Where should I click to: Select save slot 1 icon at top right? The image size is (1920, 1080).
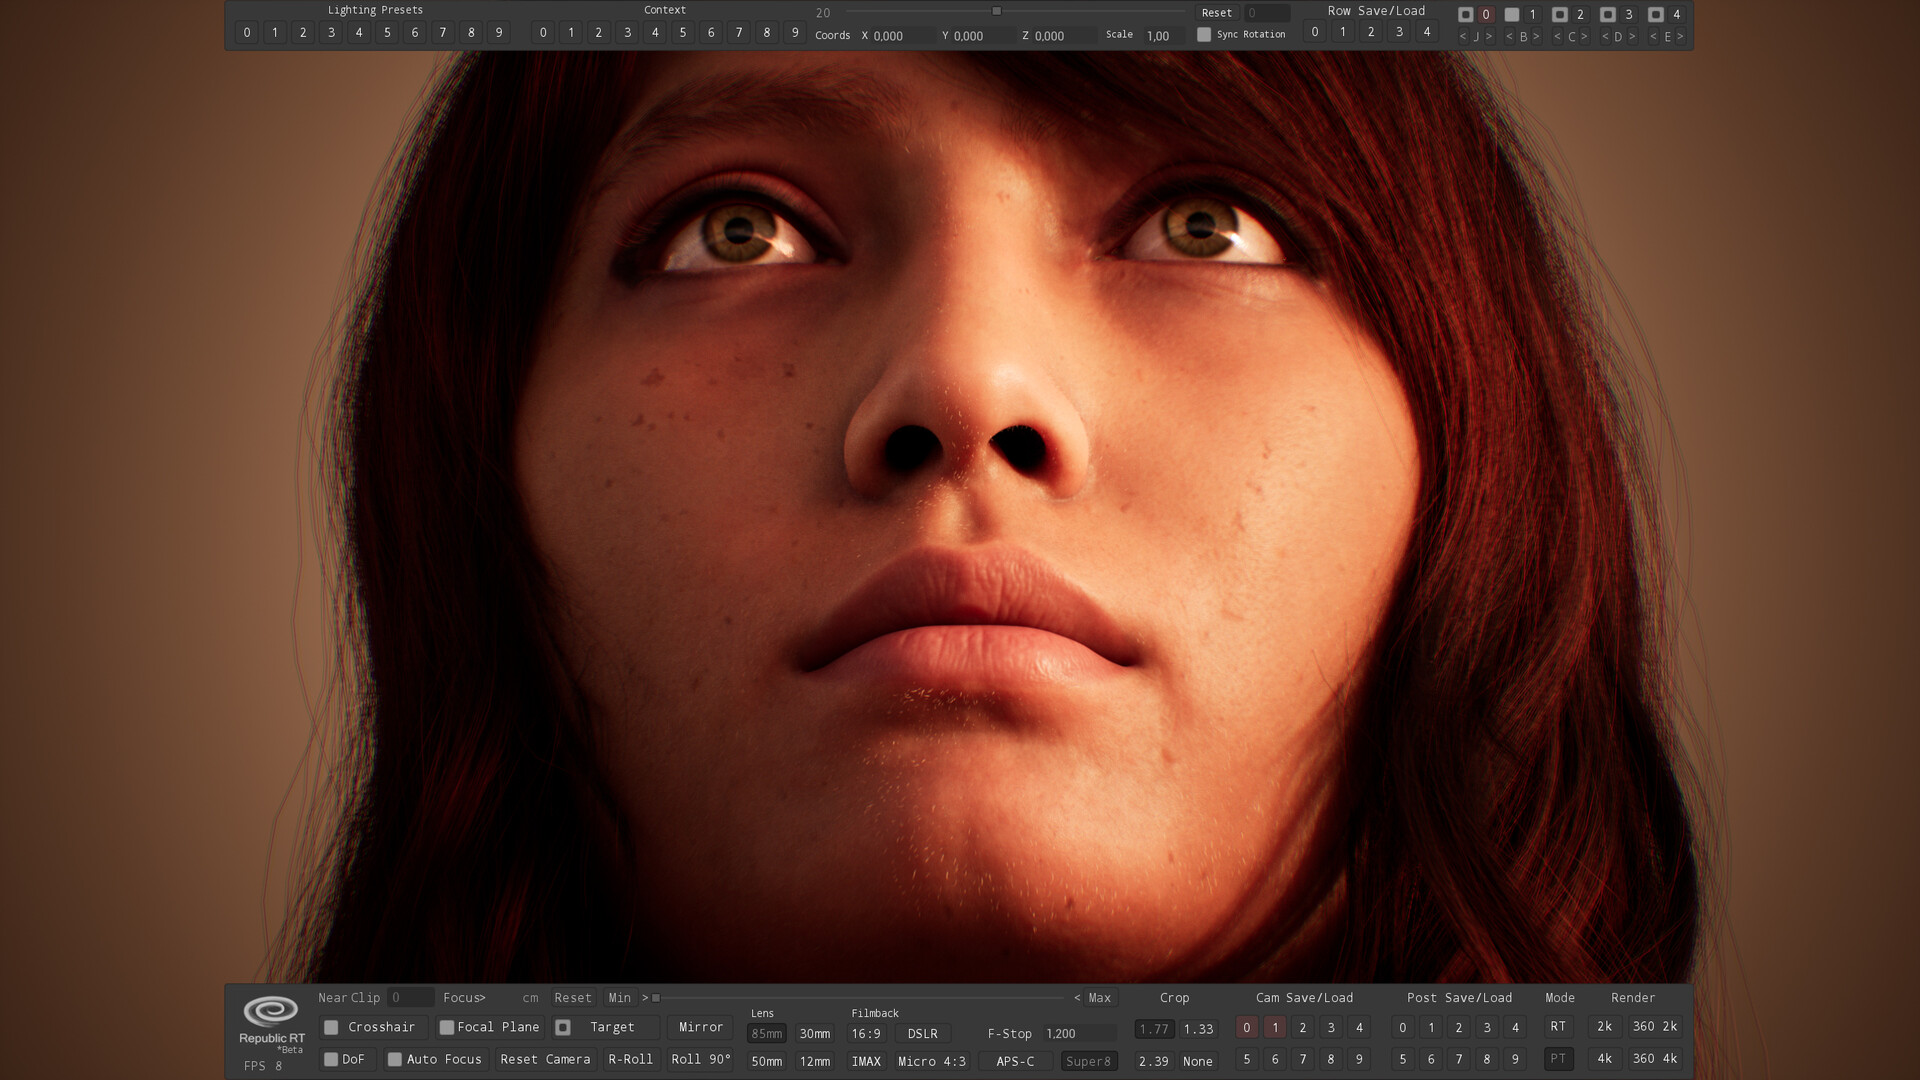point(1513,15)
